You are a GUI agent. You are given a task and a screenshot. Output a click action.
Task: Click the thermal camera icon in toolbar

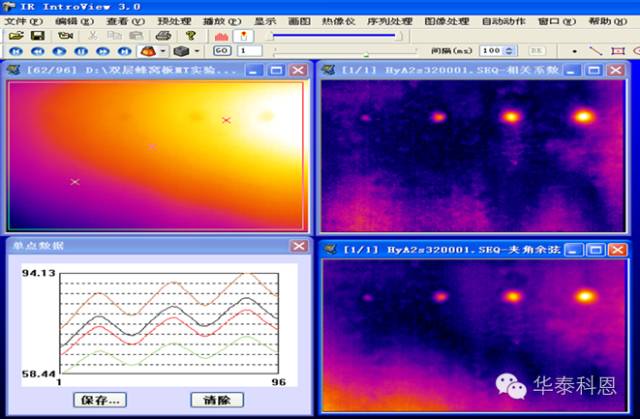(64, 35)
